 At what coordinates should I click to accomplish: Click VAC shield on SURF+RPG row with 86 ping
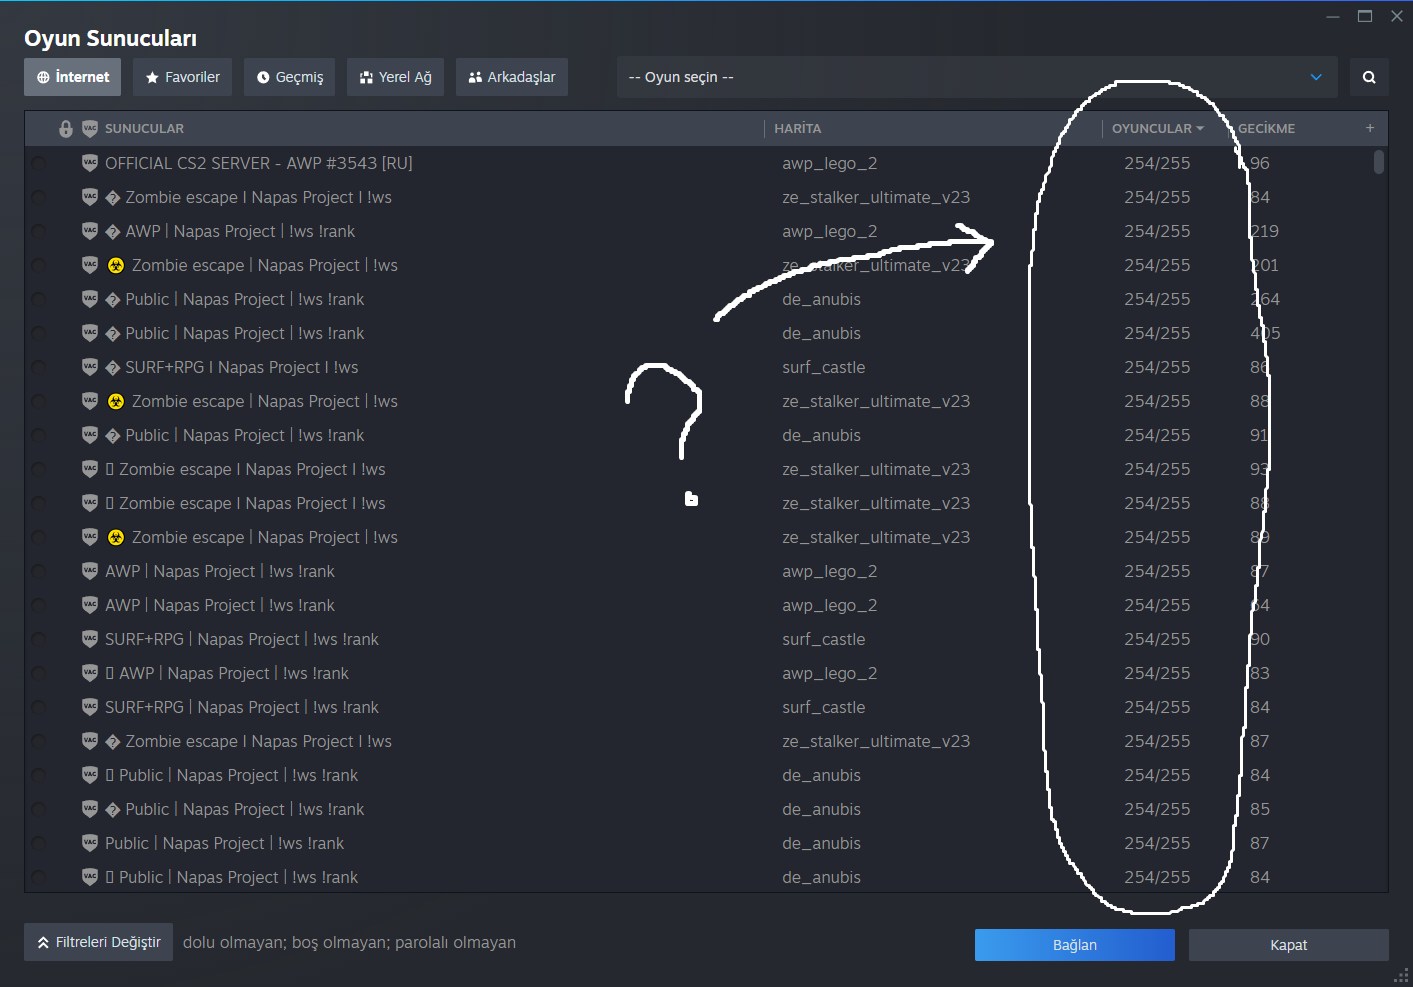point(90,367)
